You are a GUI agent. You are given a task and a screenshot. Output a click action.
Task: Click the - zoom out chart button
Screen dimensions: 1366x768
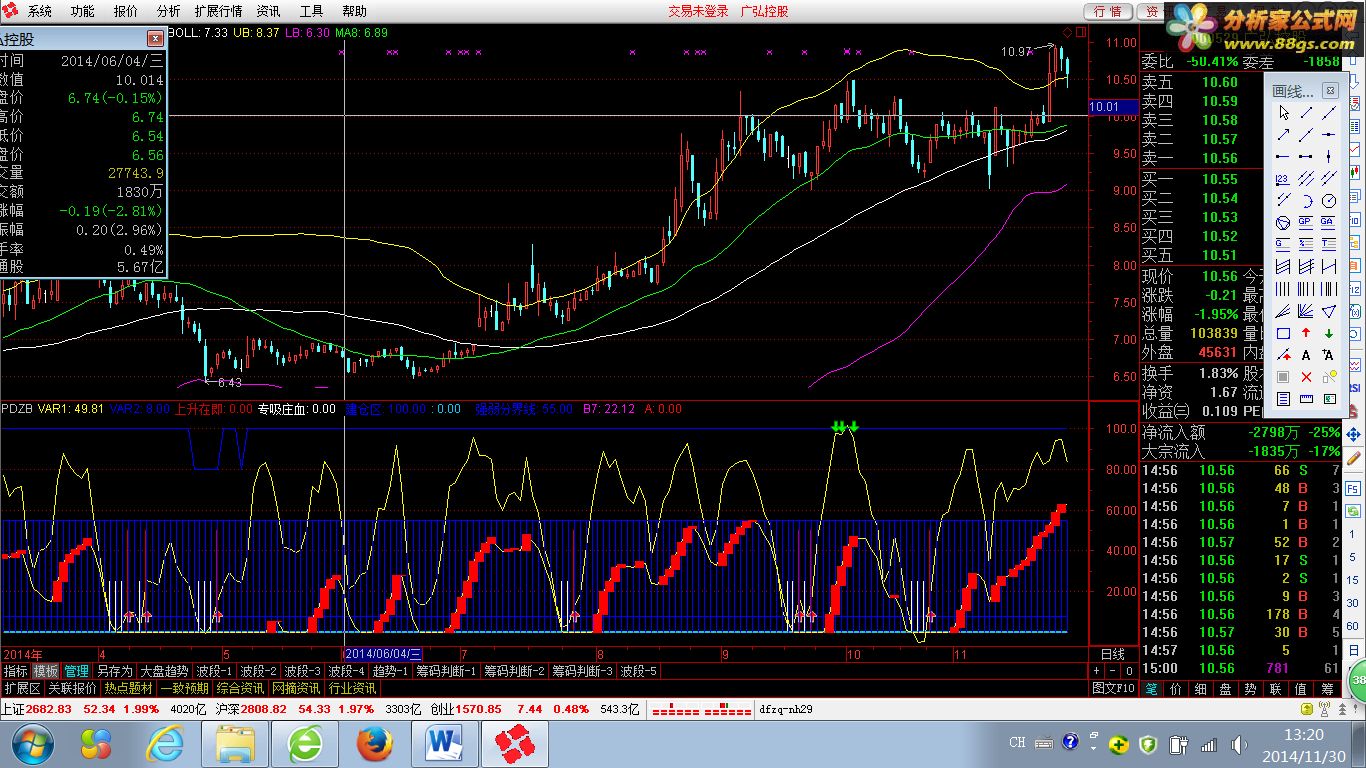1112,671
